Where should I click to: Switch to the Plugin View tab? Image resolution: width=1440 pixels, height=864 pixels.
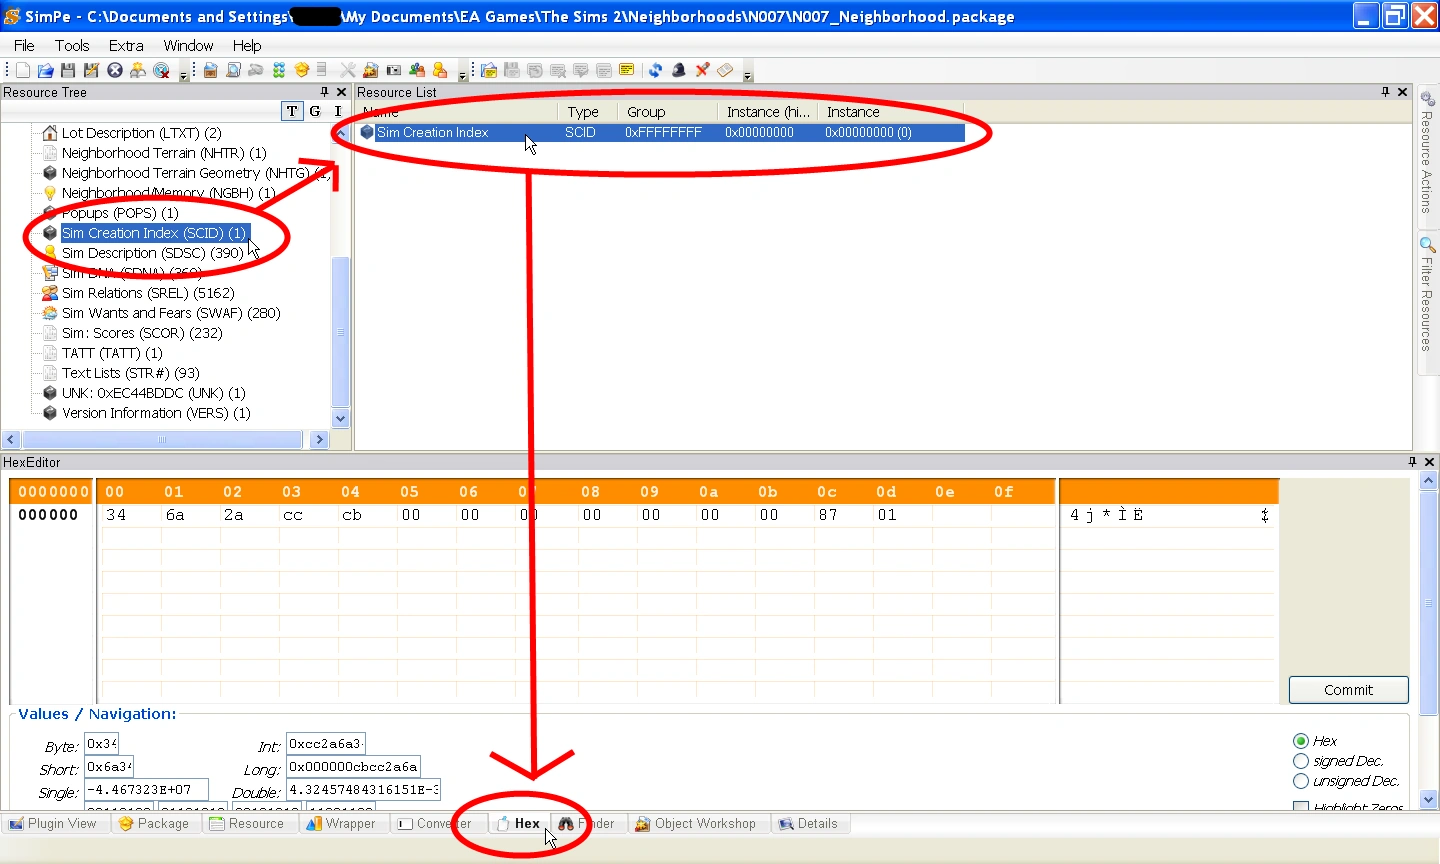pos(54,824)
